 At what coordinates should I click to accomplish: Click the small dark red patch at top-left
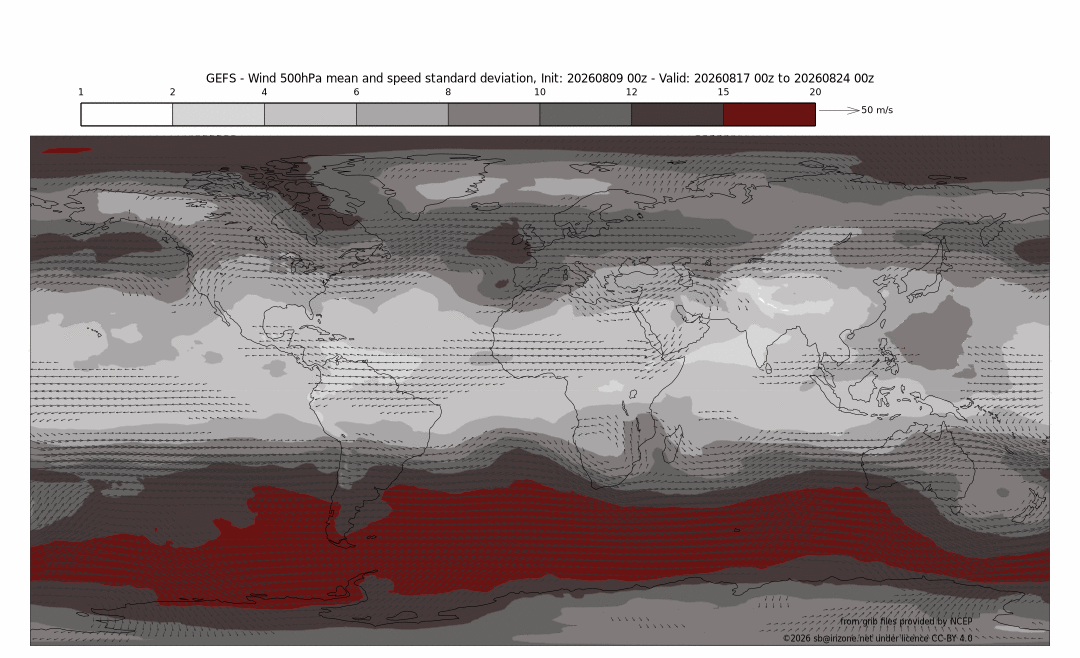[x=67, y=150]
